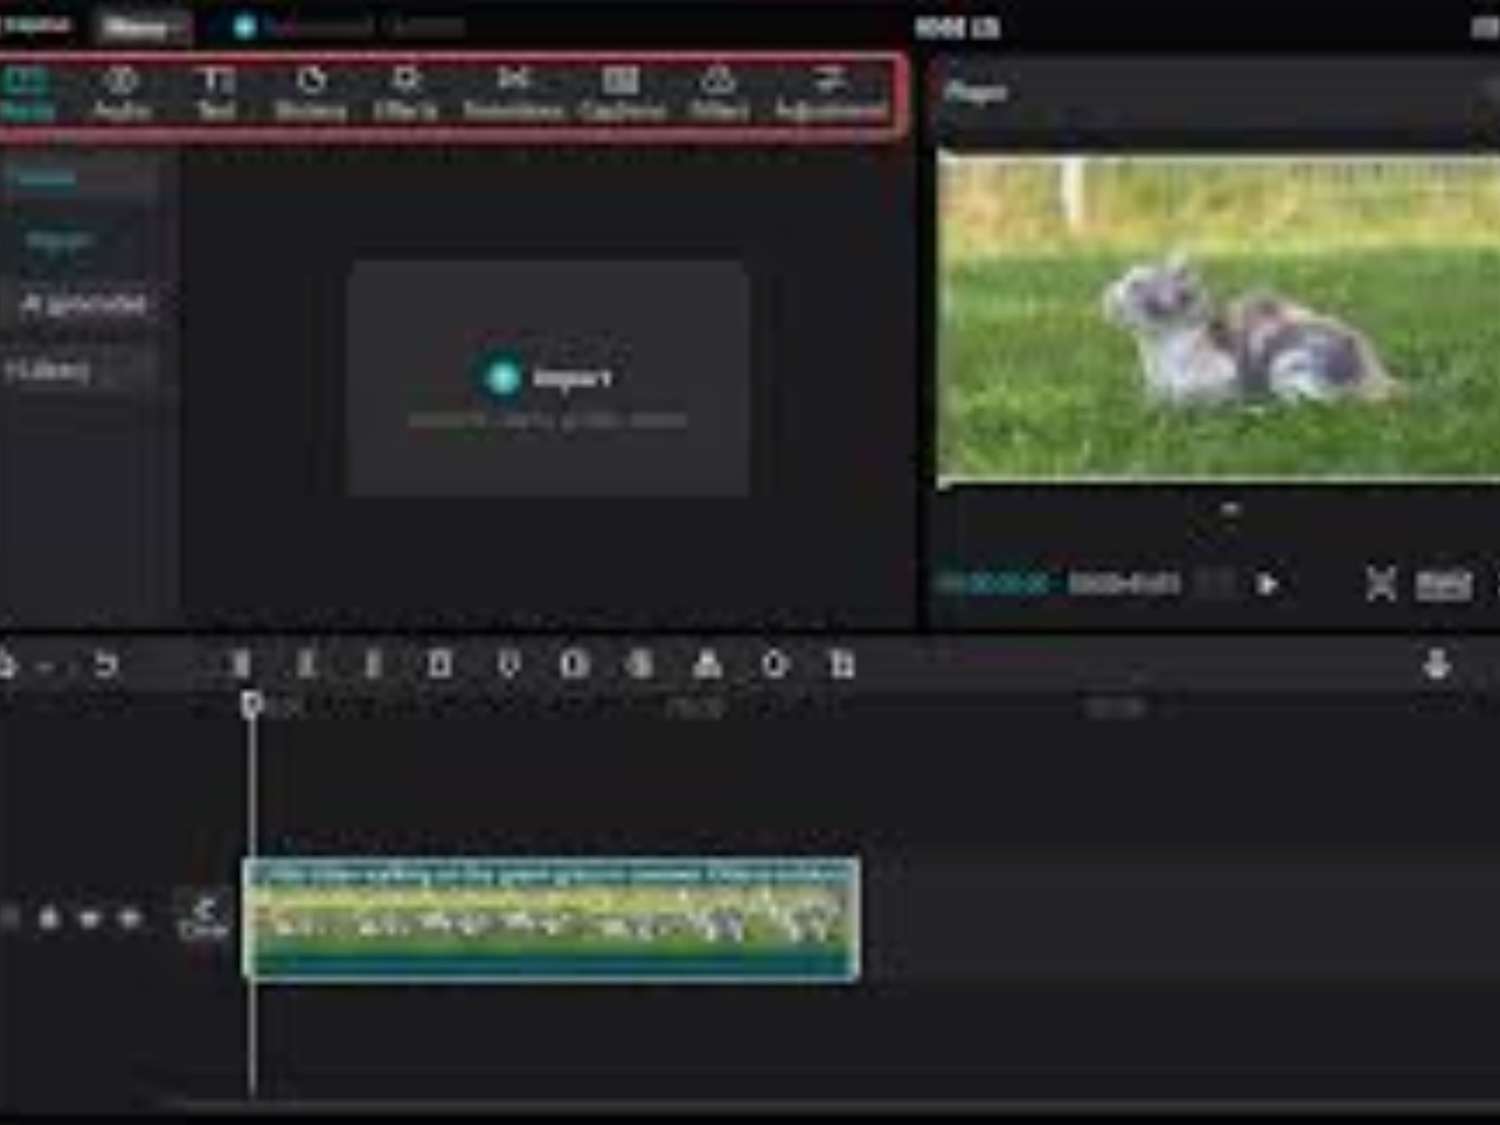Open the Filters panel
The width and height of the screenshot is (1500, 1125).
point(718,94)
